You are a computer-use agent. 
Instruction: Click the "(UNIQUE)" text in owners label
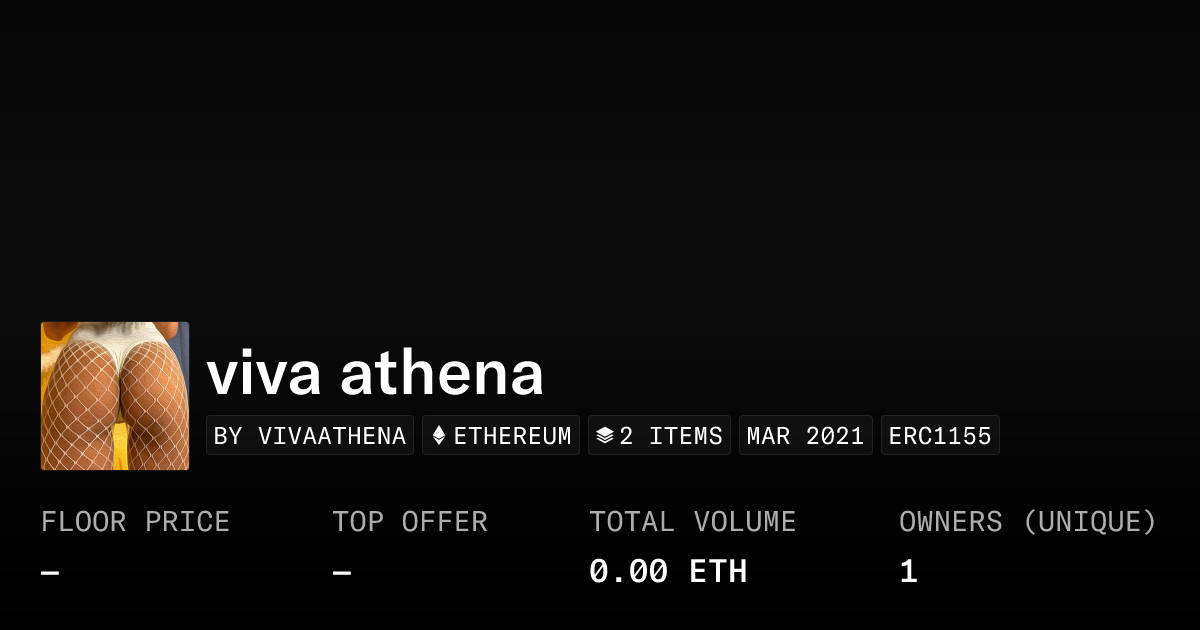(1089, 522)
